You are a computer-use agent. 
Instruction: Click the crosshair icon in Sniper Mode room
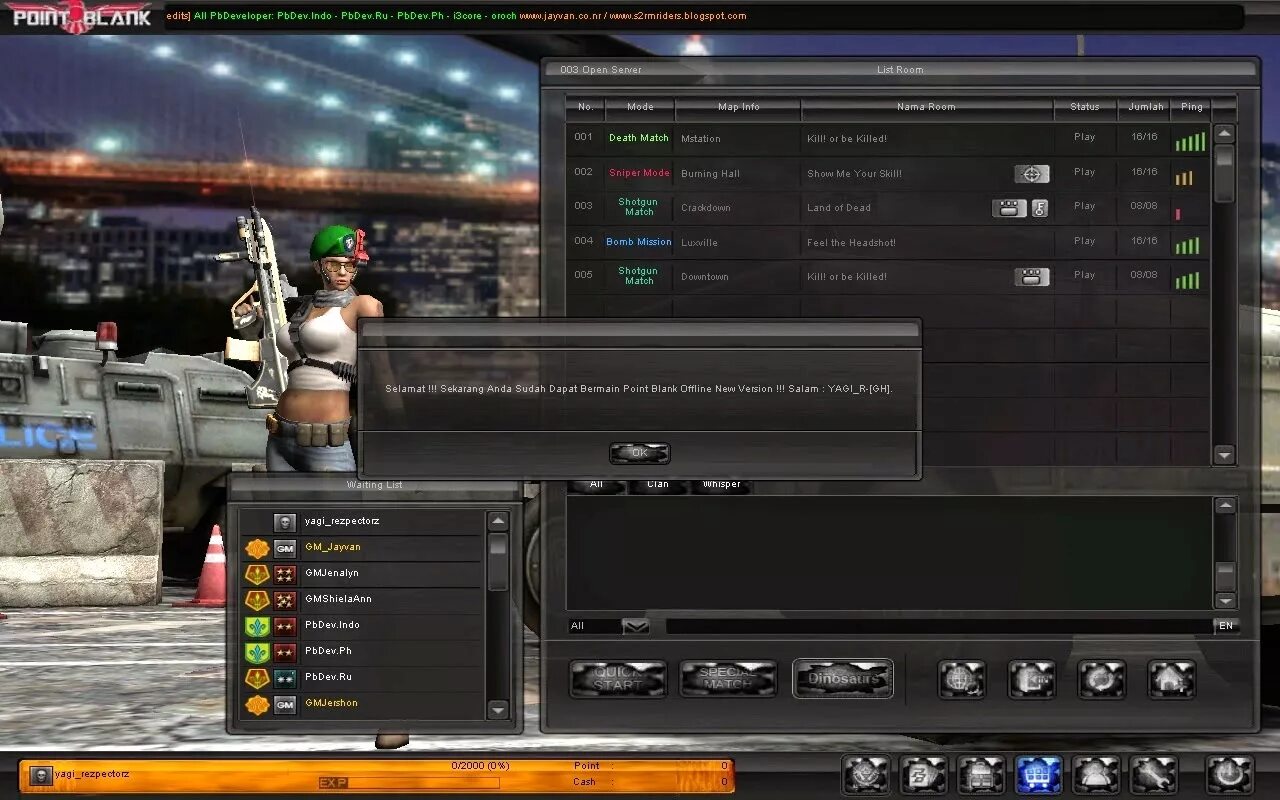[1032, 174]
